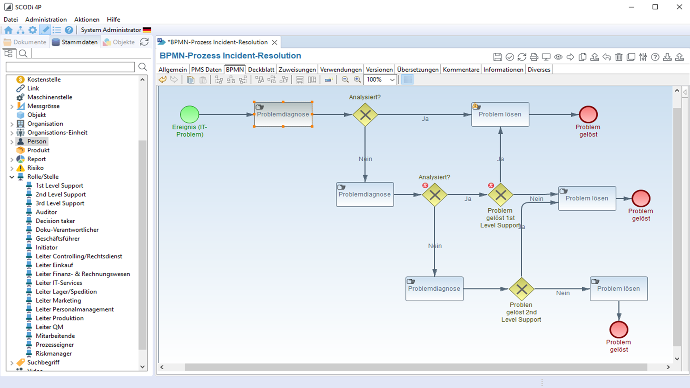Viewport: 690px width, 388px height.
Task: Open the 100% zoom level dropdown
Action: coord(392,80)
